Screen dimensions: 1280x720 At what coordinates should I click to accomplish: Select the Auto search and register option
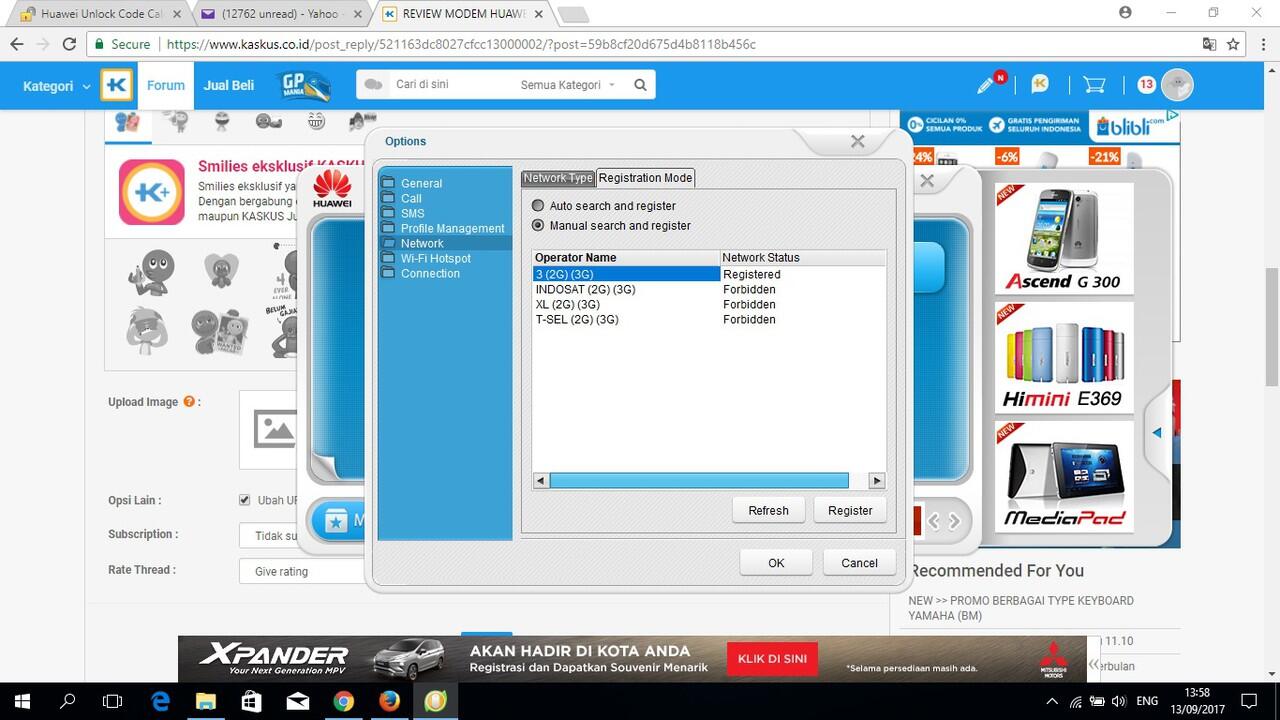coord(538,205)
